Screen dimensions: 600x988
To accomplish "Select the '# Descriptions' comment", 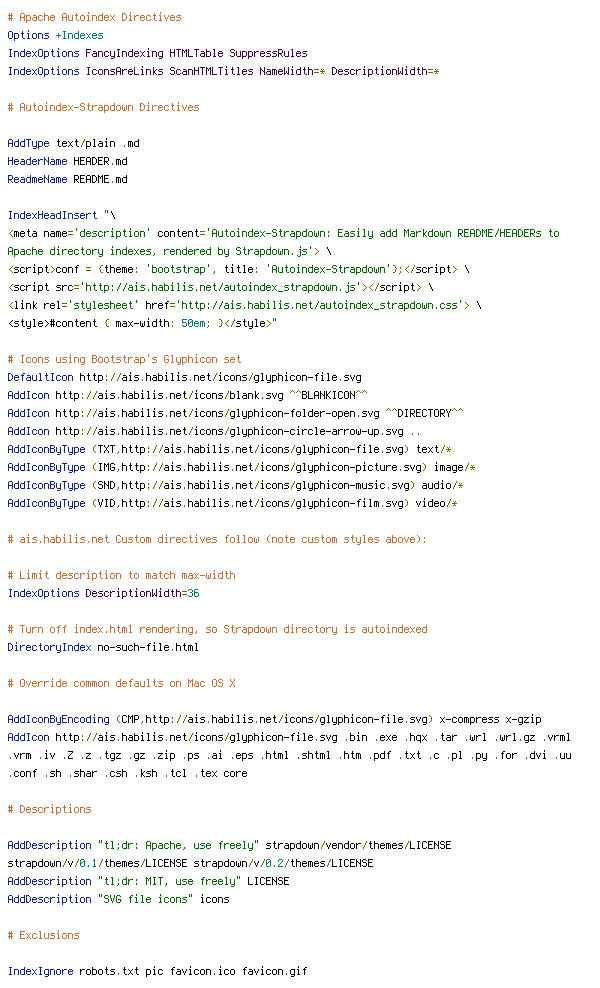I will pos(49,810).
